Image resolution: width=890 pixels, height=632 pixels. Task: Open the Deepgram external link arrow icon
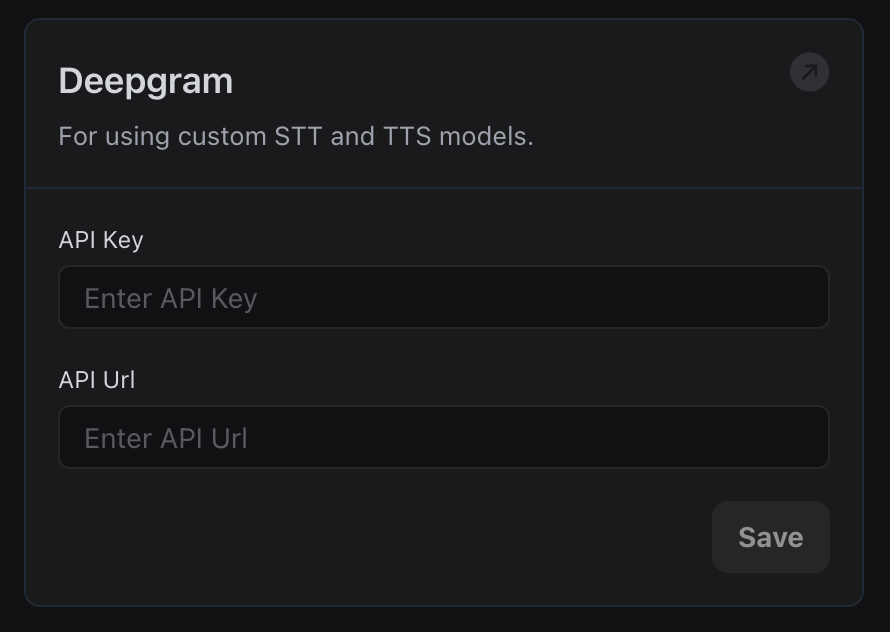[x=809, y=72]
